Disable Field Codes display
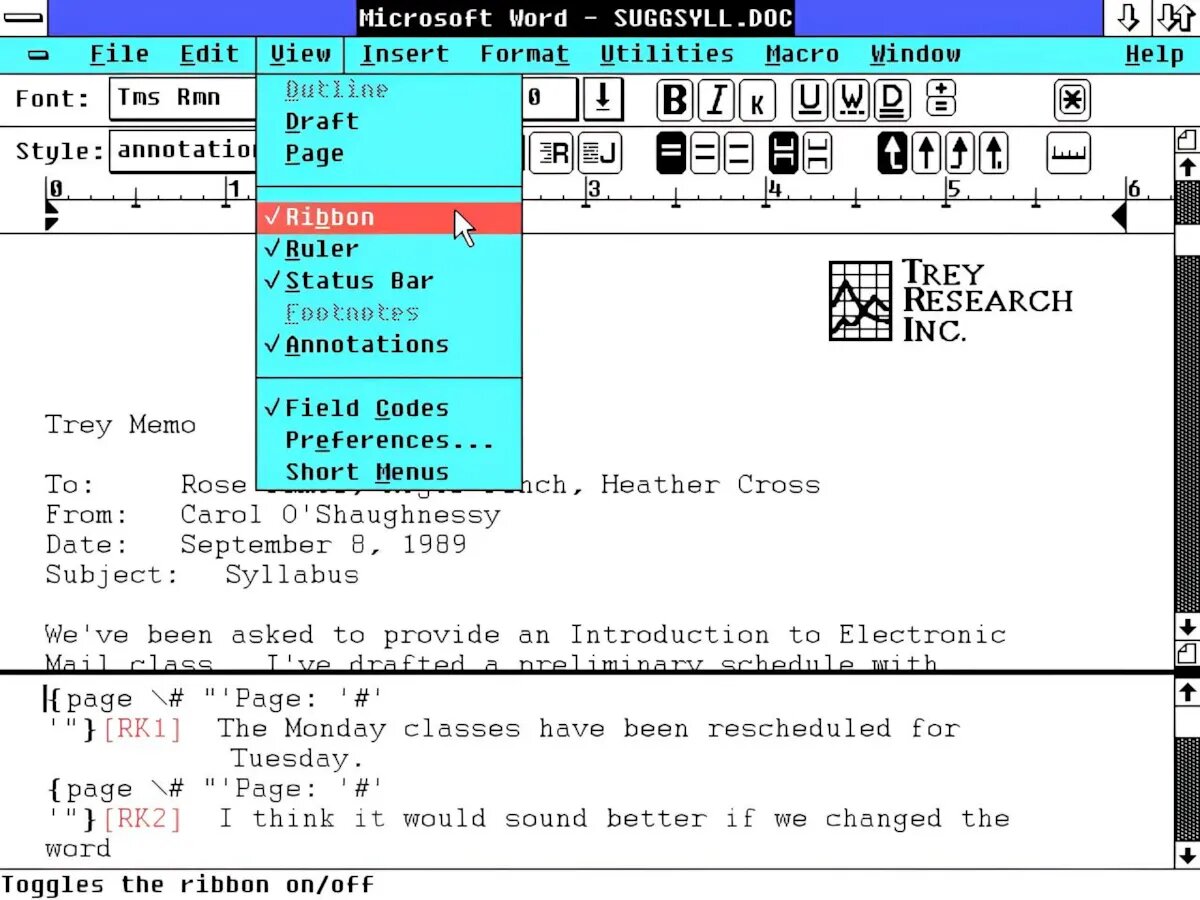1200x900 pixels. tap(366, 408)
